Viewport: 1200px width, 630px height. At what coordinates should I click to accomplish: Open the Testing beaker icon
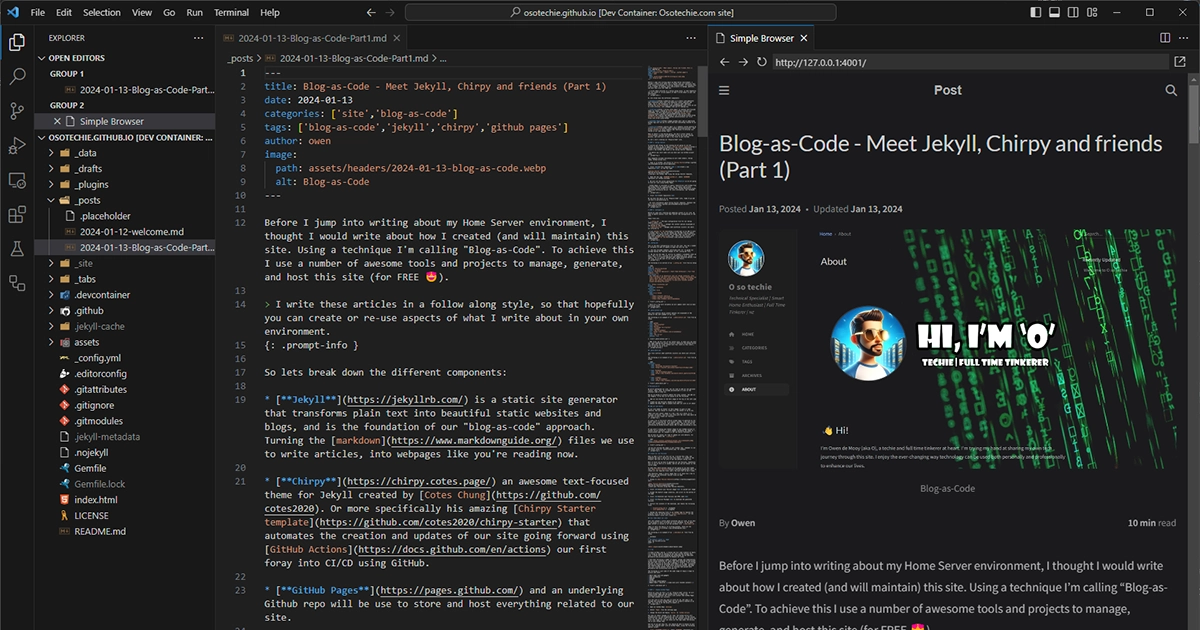17,248
